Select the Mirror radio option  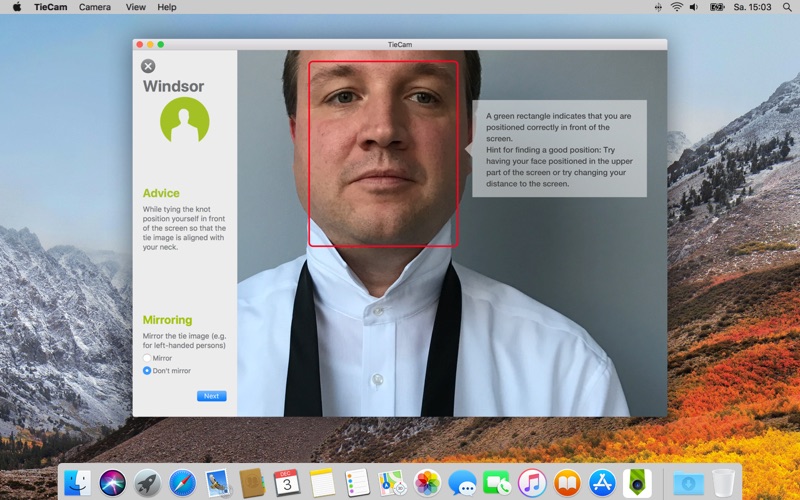[x=147, y=358]
